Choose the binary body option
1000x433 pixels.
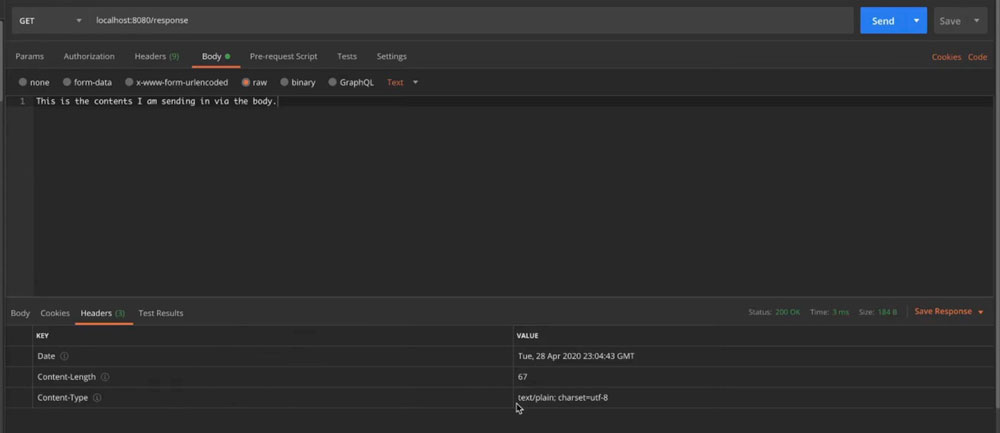tap(284, 82)
